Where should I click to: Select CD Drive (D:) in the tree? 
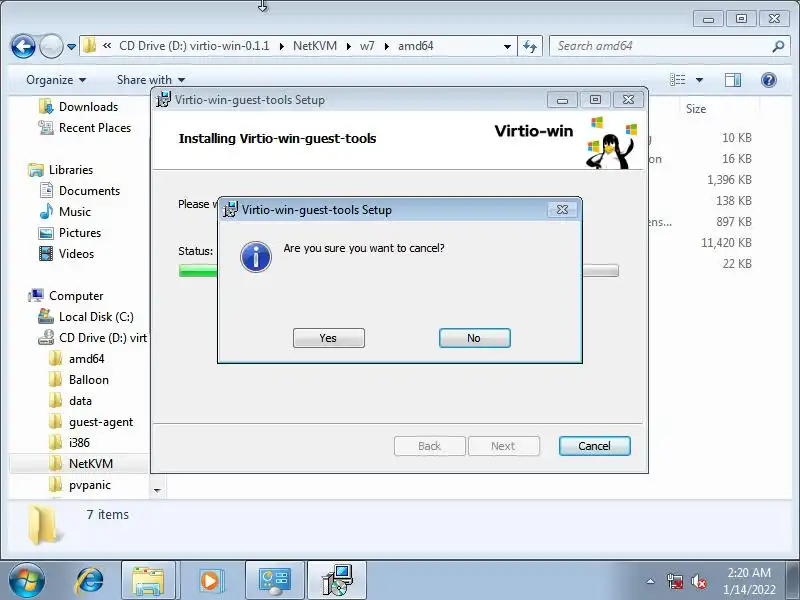[103, 337]
